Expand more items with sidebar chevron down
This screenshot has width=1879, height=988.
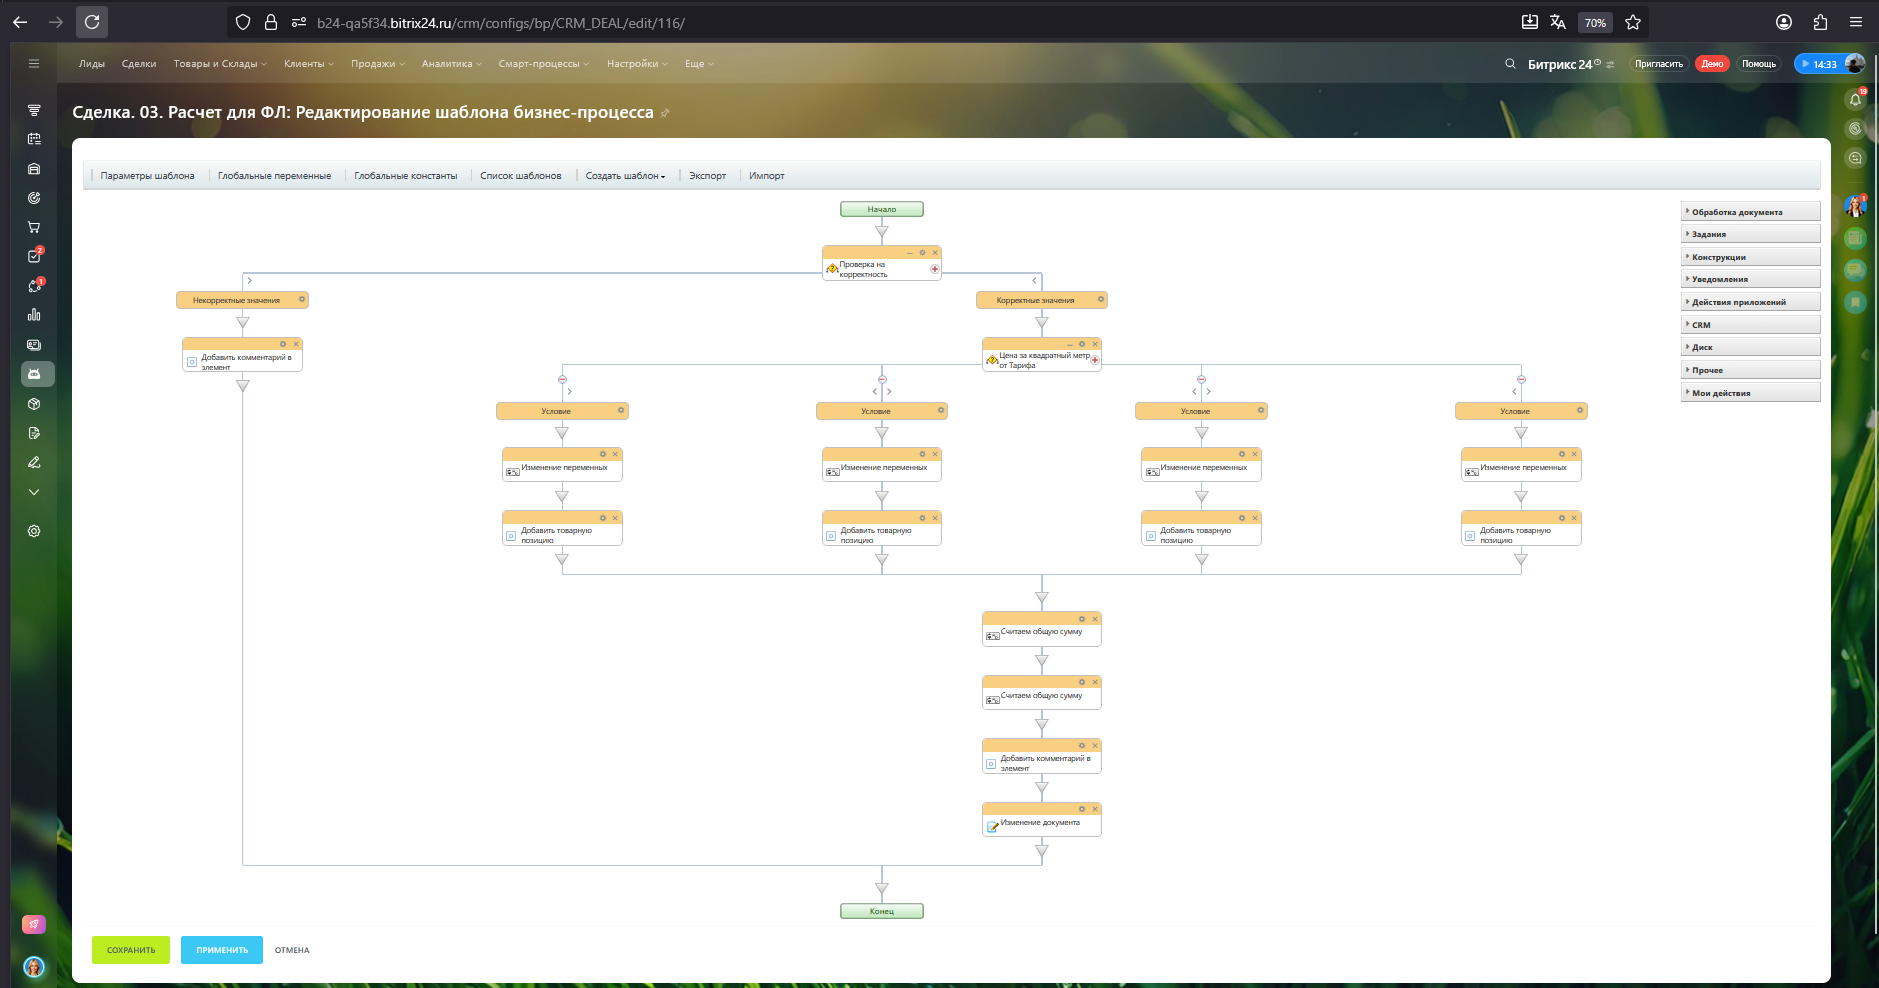[34, 492]
